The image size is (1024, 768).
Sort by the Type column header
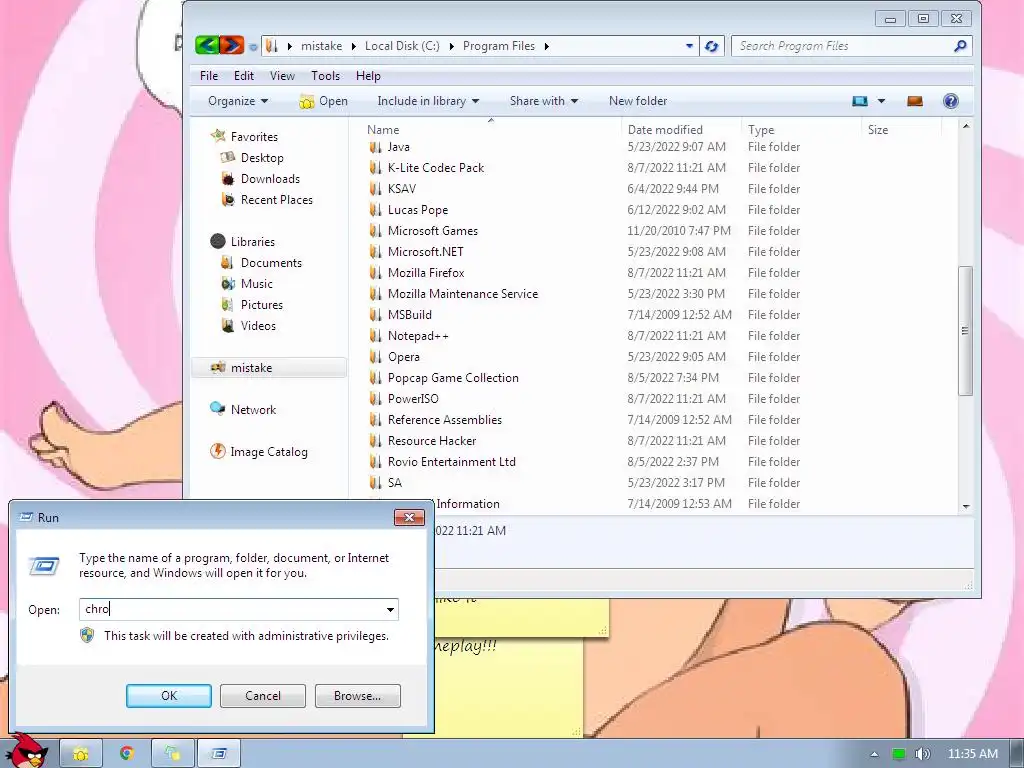[x=801, y=129]
